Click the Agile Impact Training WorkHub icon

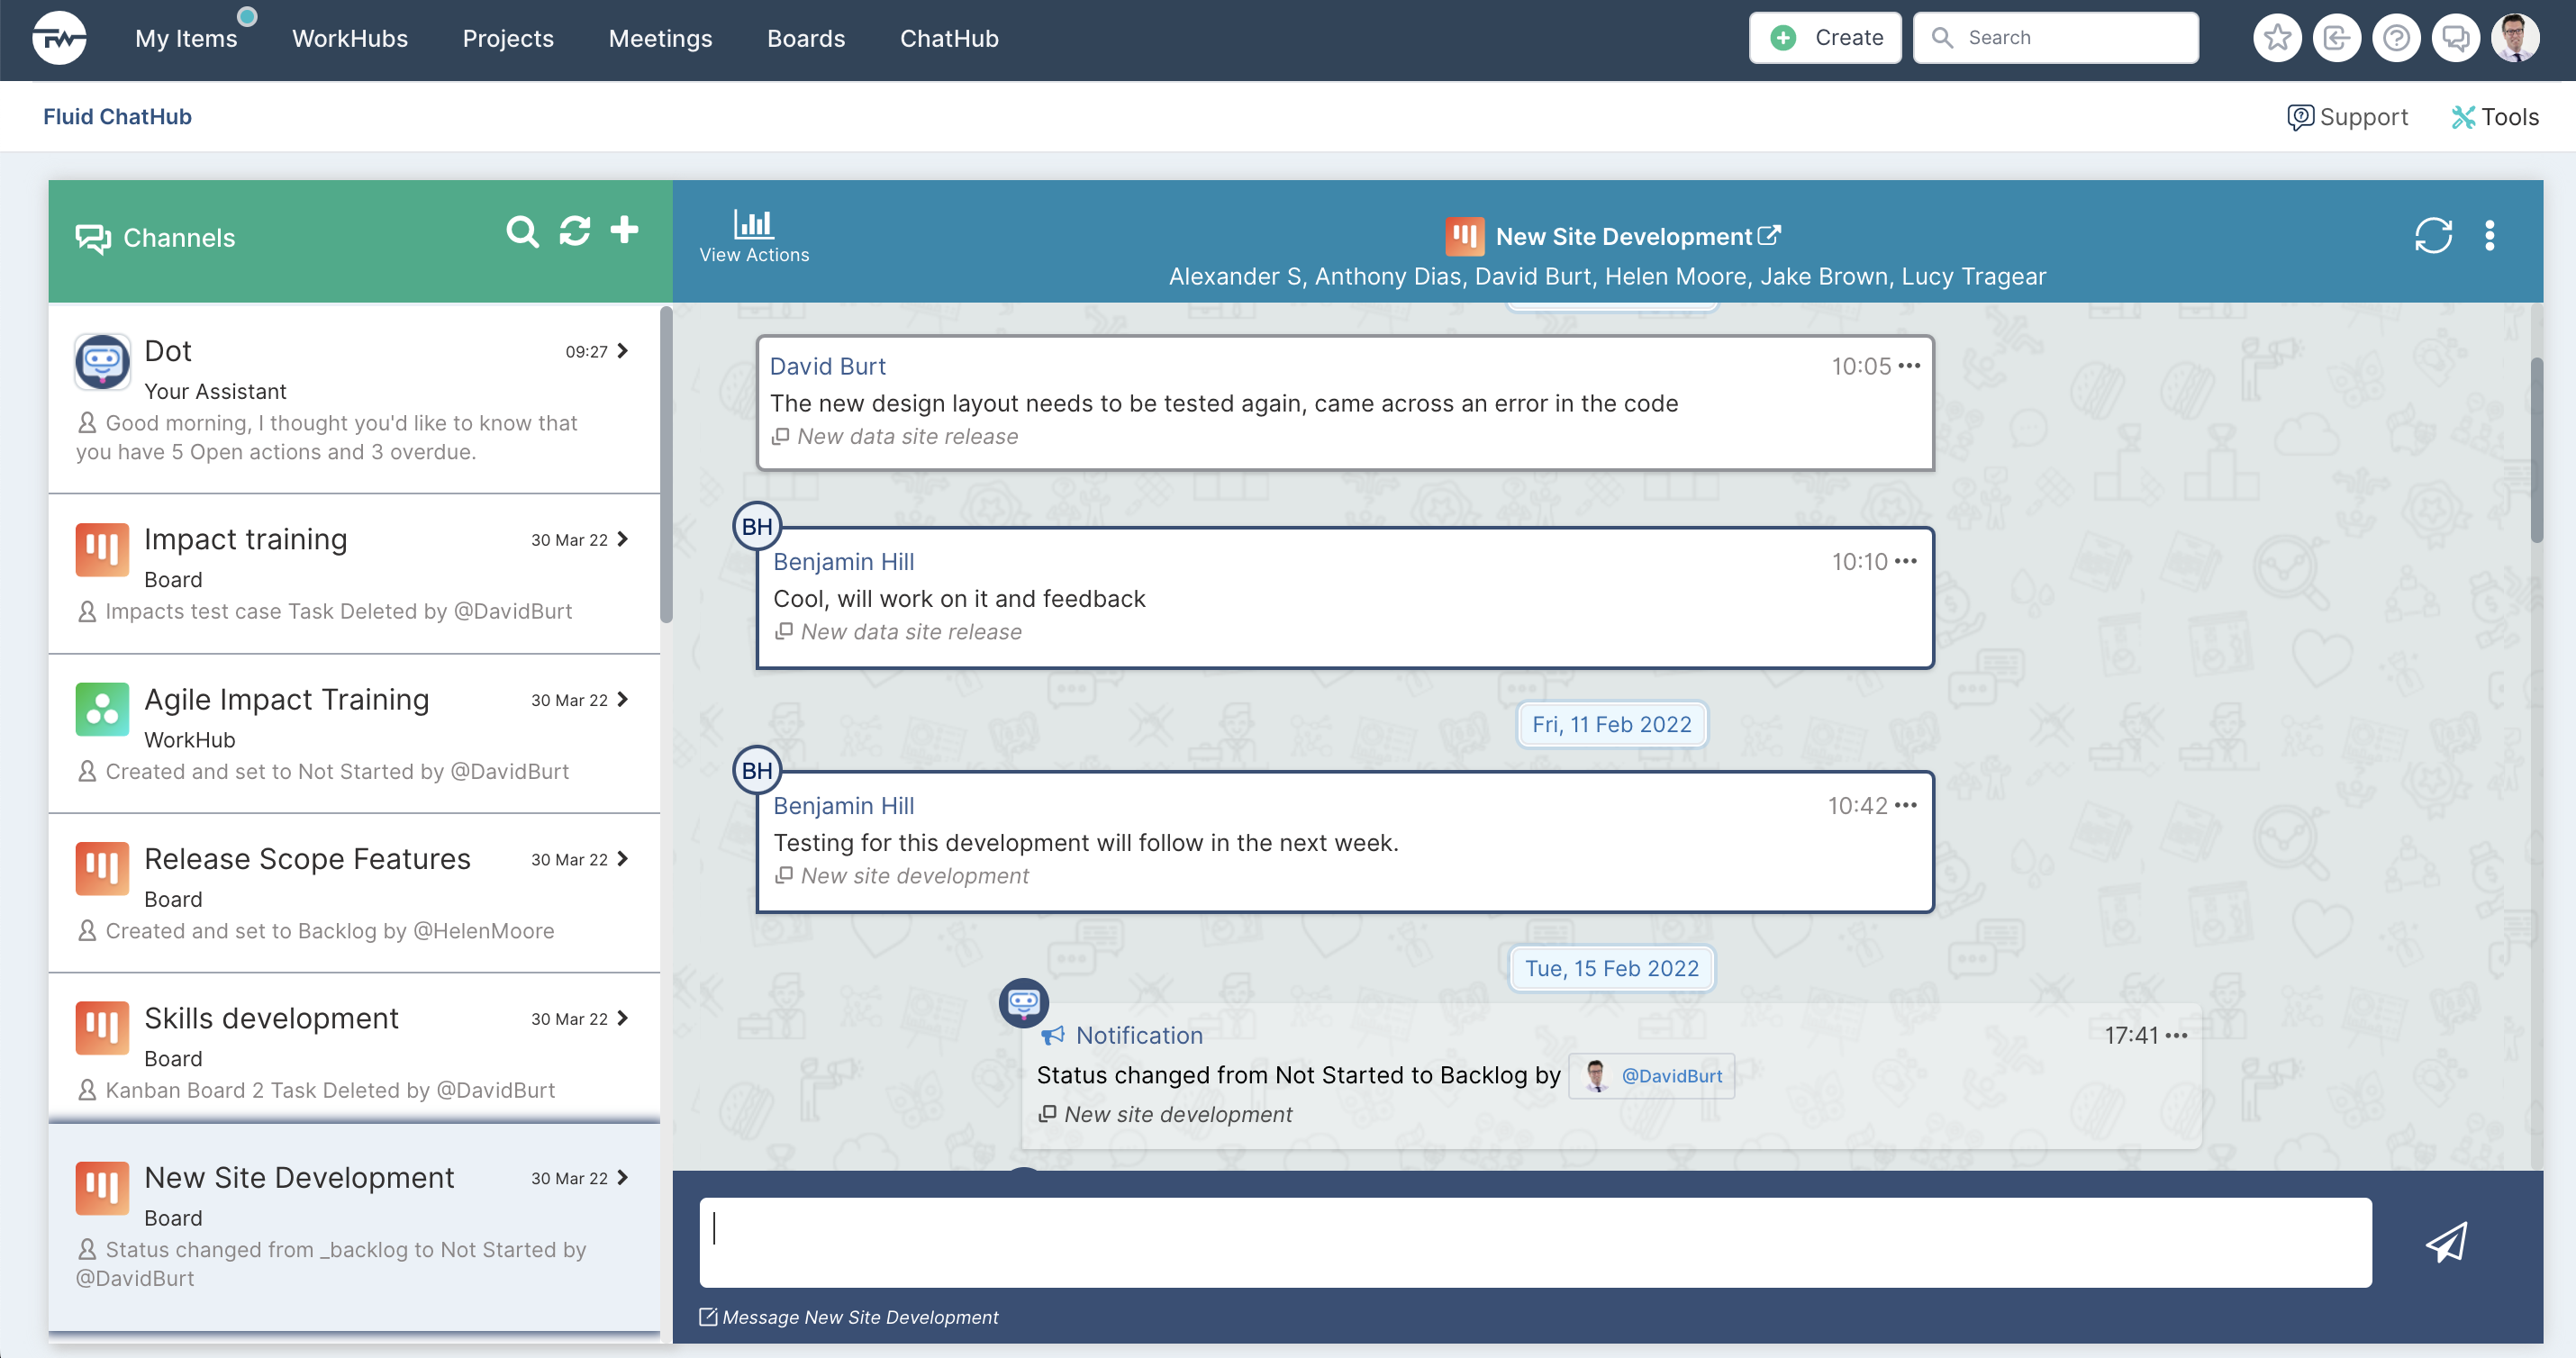[x=102, y=709]
